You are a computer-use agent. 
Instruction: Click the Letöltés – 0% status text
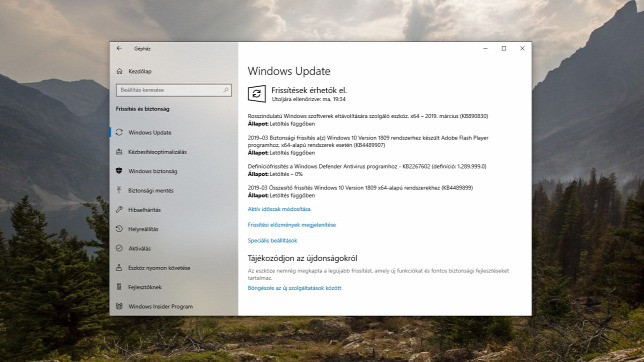(286, 174)
